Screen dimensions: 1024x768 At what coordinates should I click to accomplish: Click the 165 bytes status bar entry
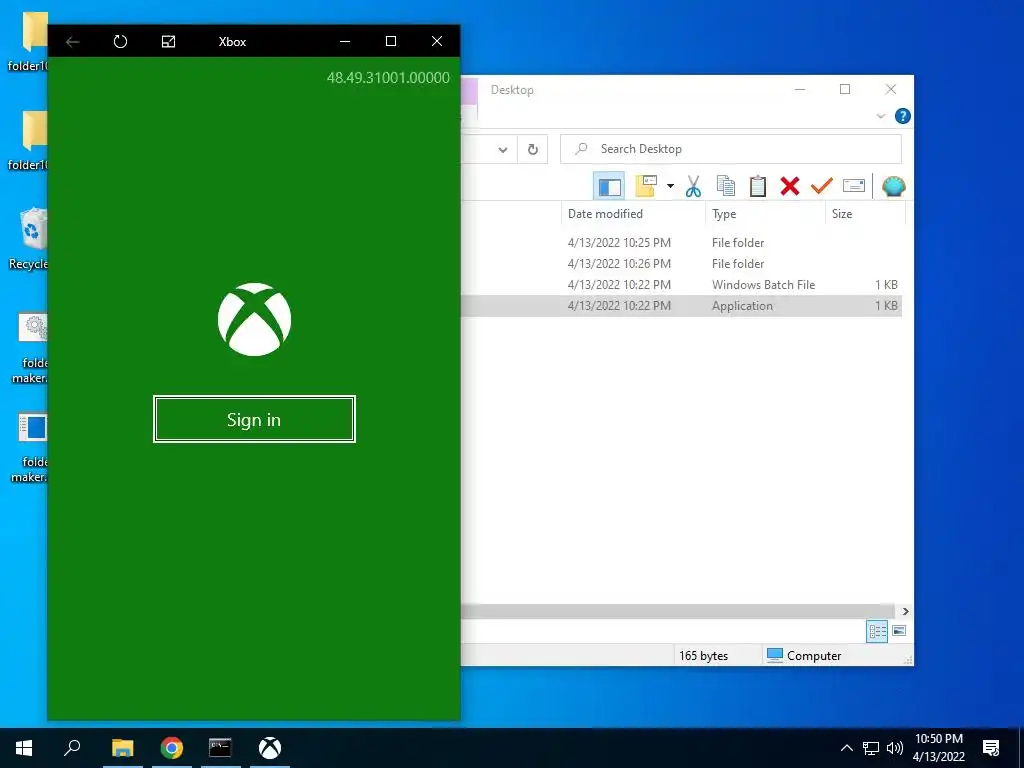pyautogui.click(x=703, y=656)
